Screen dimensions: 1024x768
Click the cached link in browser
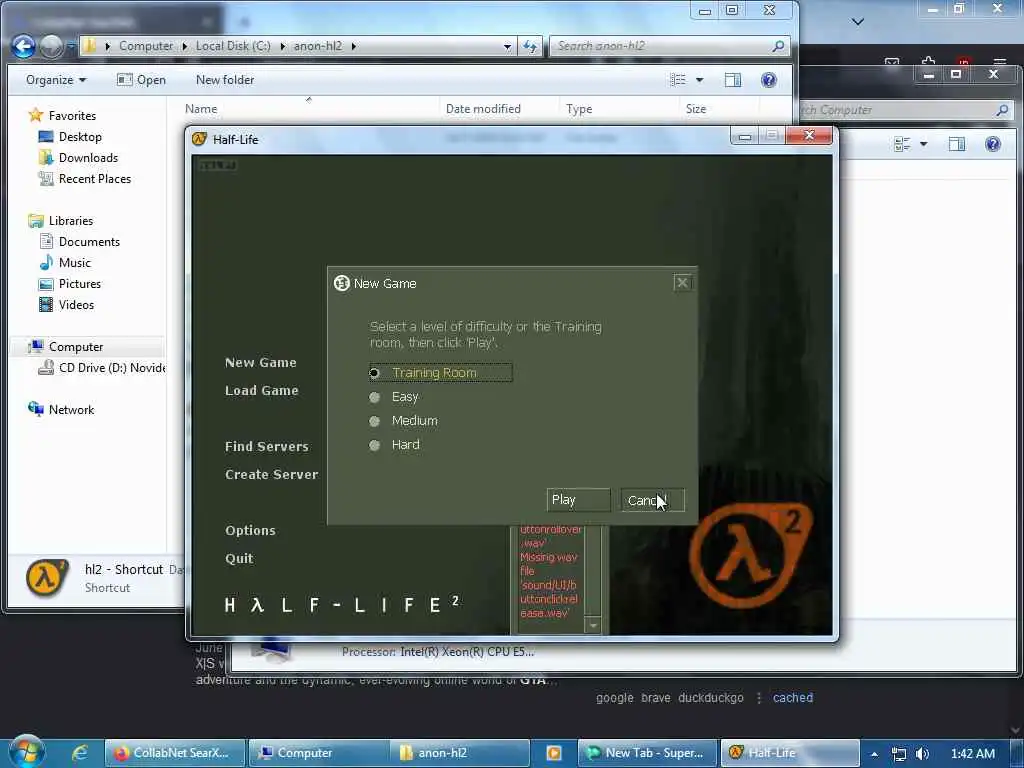tap(793, 697)
